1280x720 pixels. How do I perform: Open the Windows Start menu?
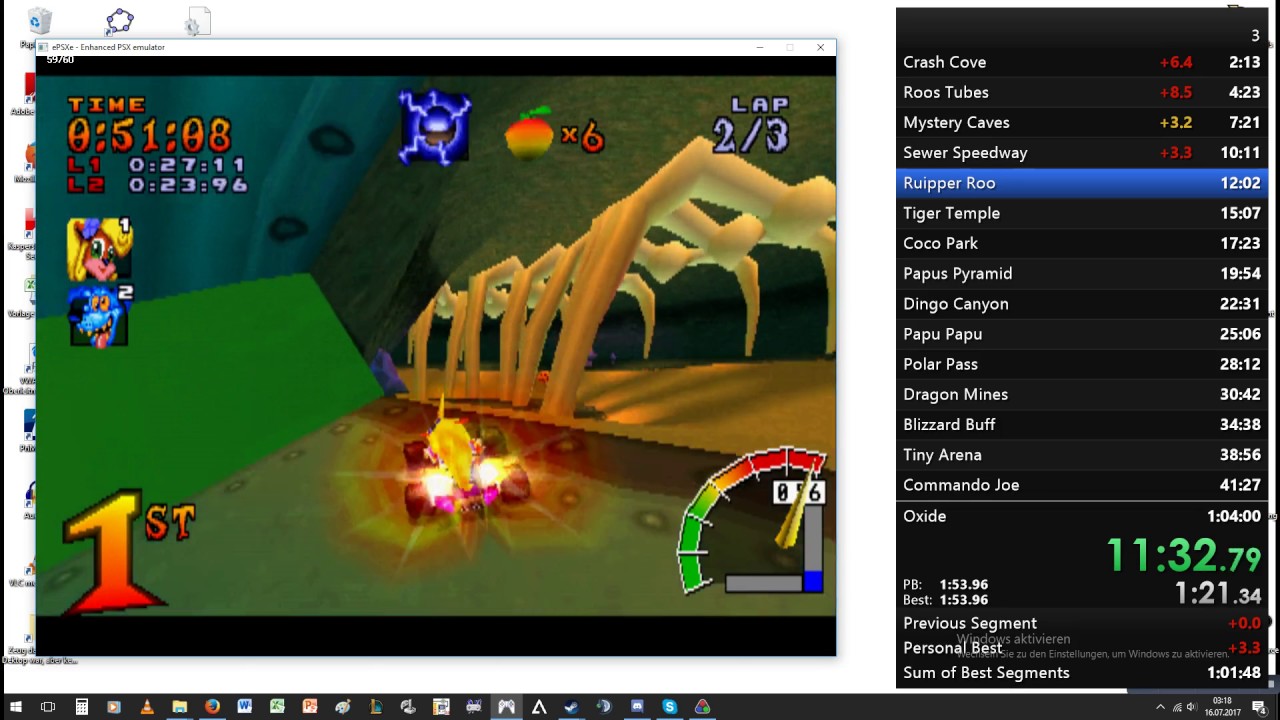pos(16,707)
